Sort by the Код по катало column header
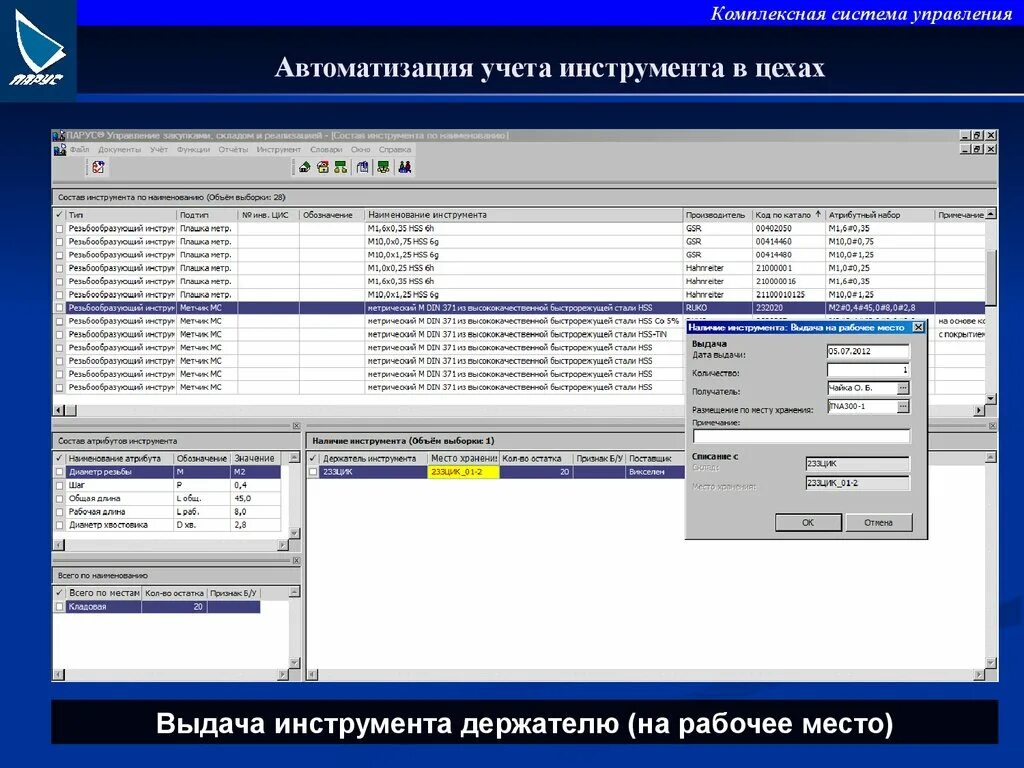 click(x=788, y=215)
